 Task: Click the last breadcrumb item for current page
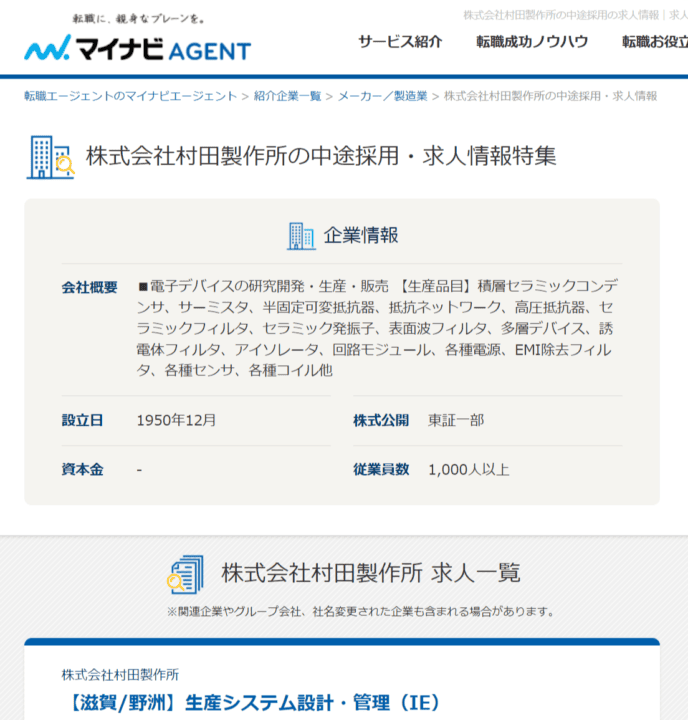coord(550,96)
